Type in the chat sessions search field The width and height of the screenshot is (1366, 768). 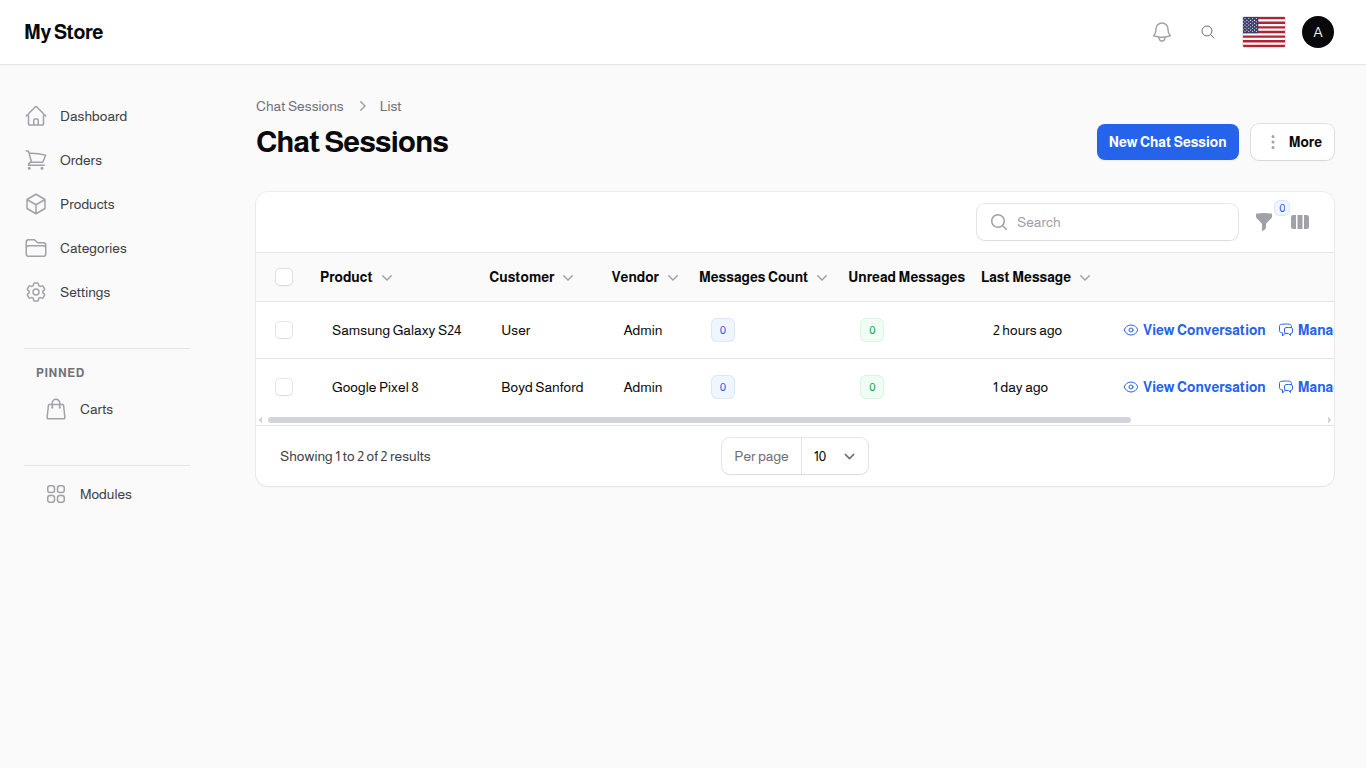1107,222
